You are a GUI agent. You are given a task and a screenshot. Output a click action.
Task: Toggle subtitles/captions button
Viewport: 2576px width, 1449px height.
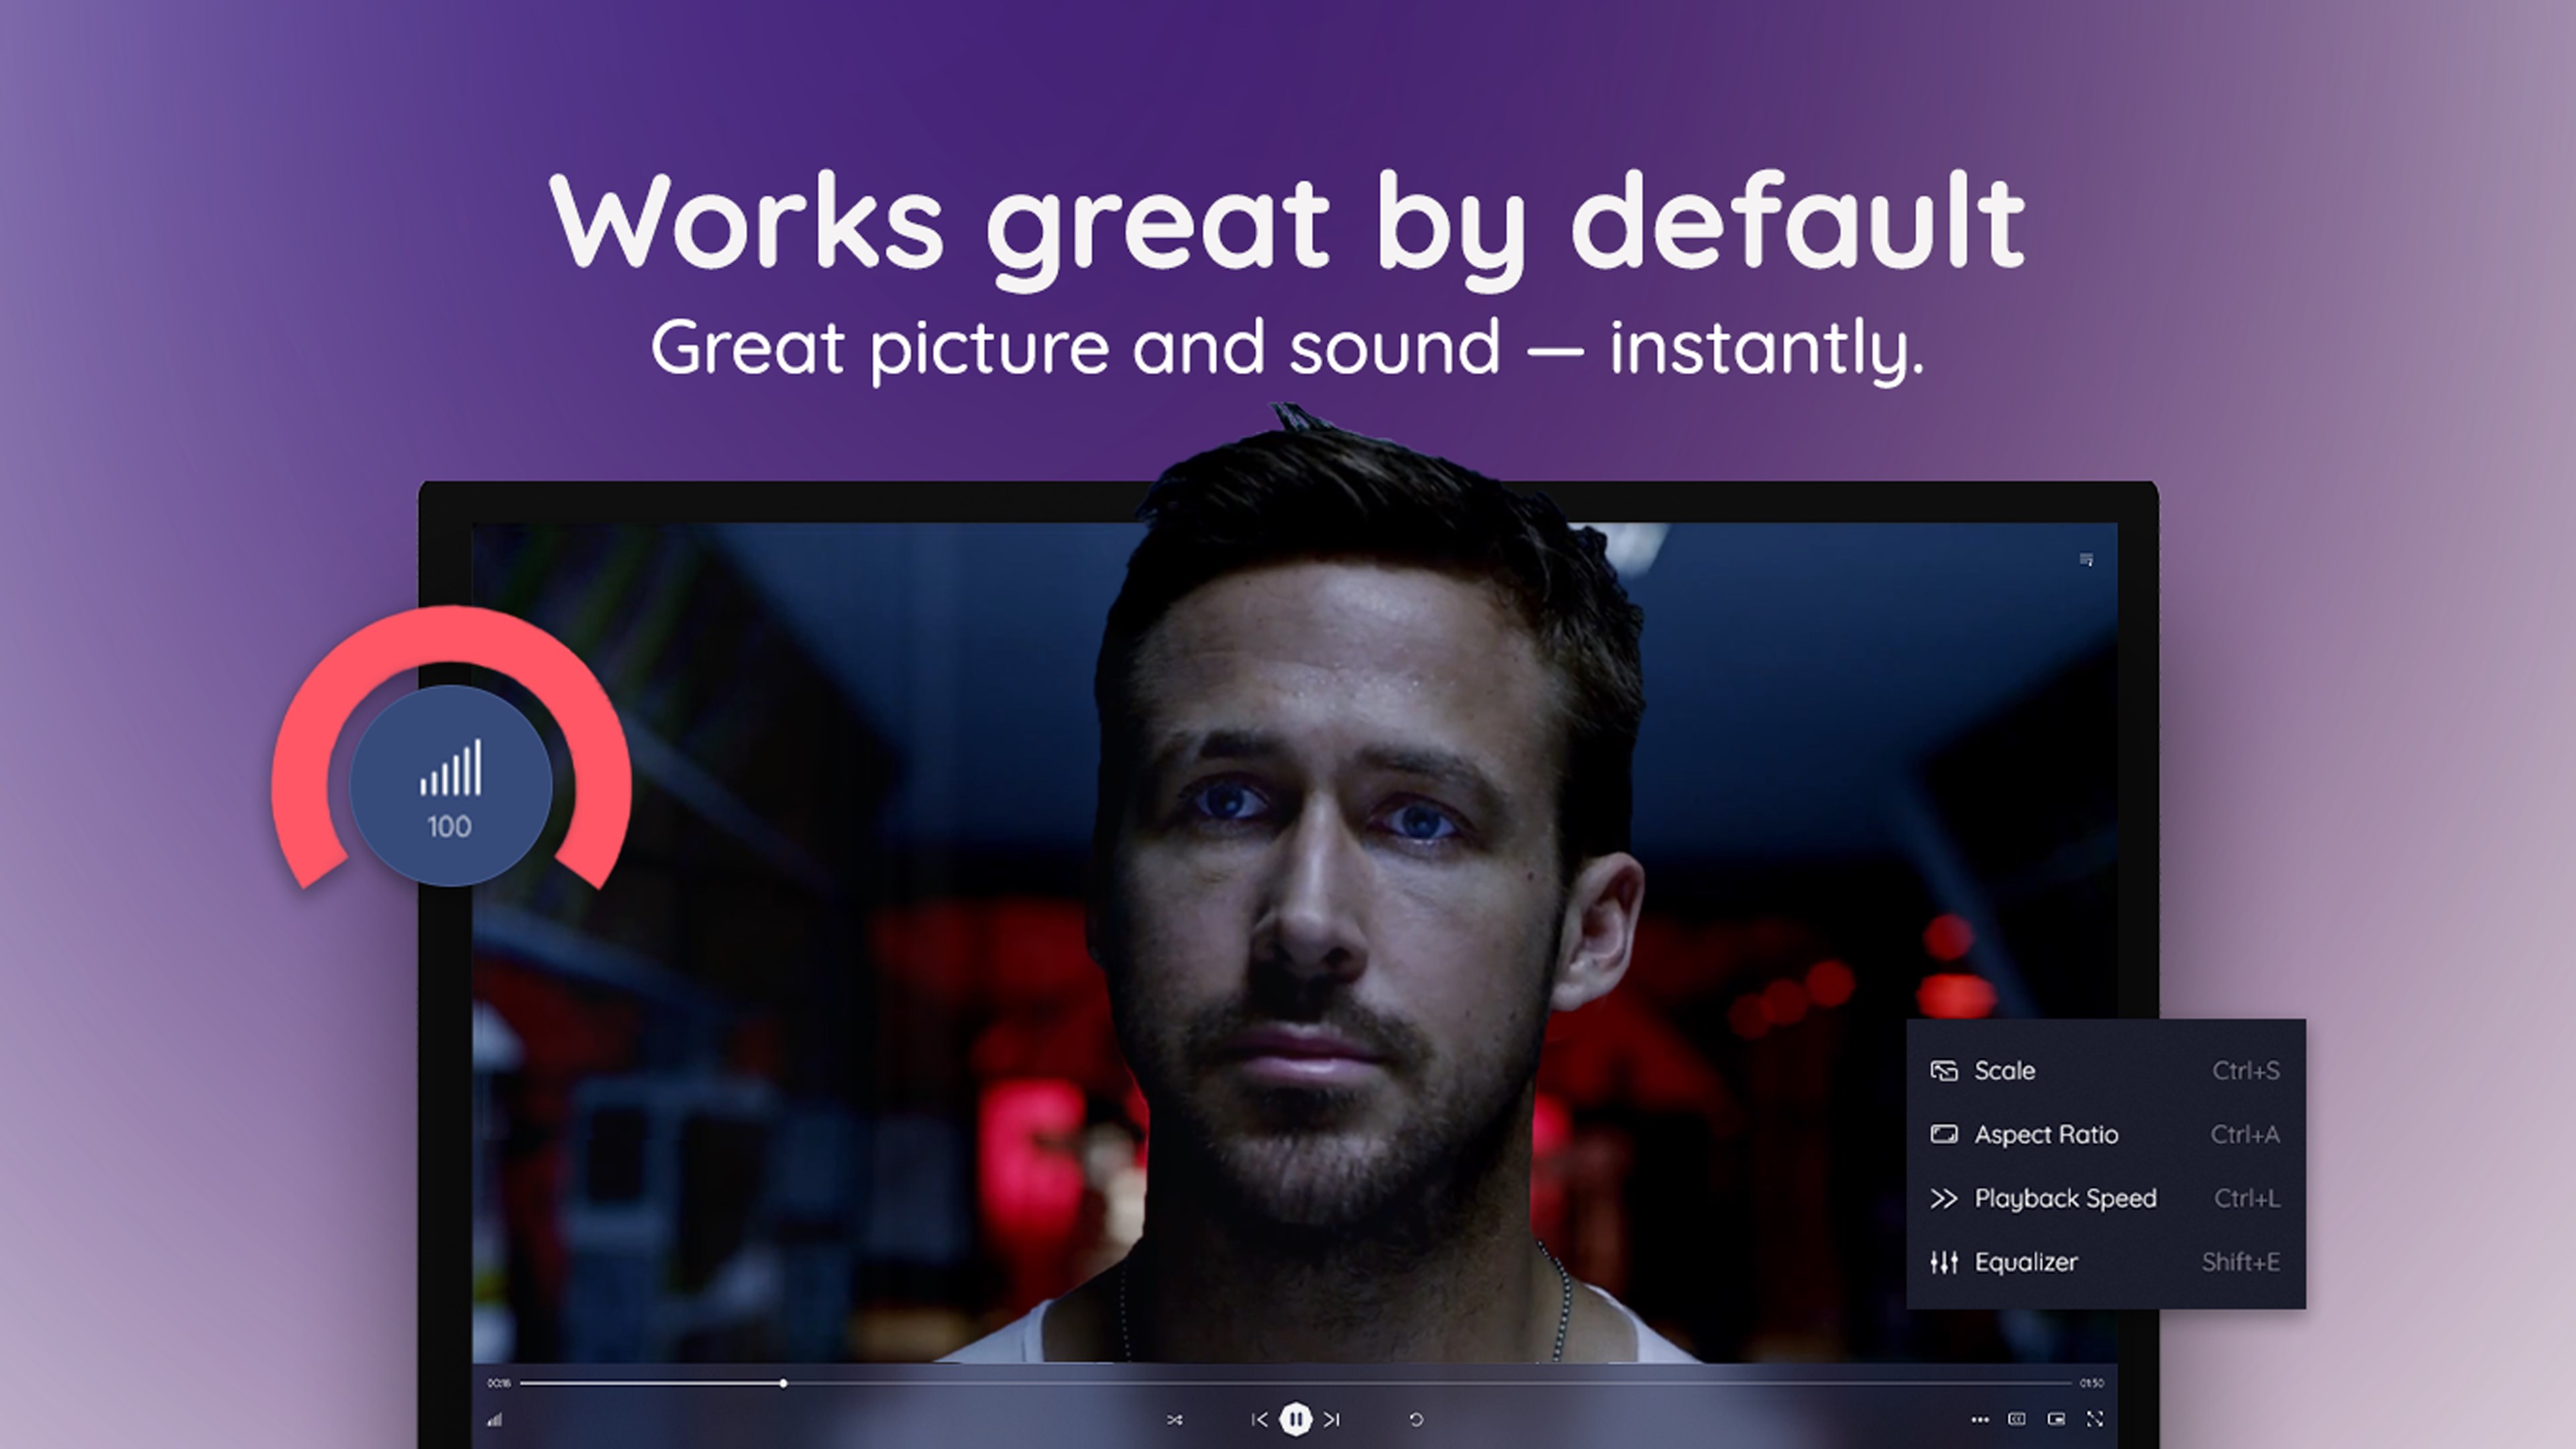pos(2017,1419)
